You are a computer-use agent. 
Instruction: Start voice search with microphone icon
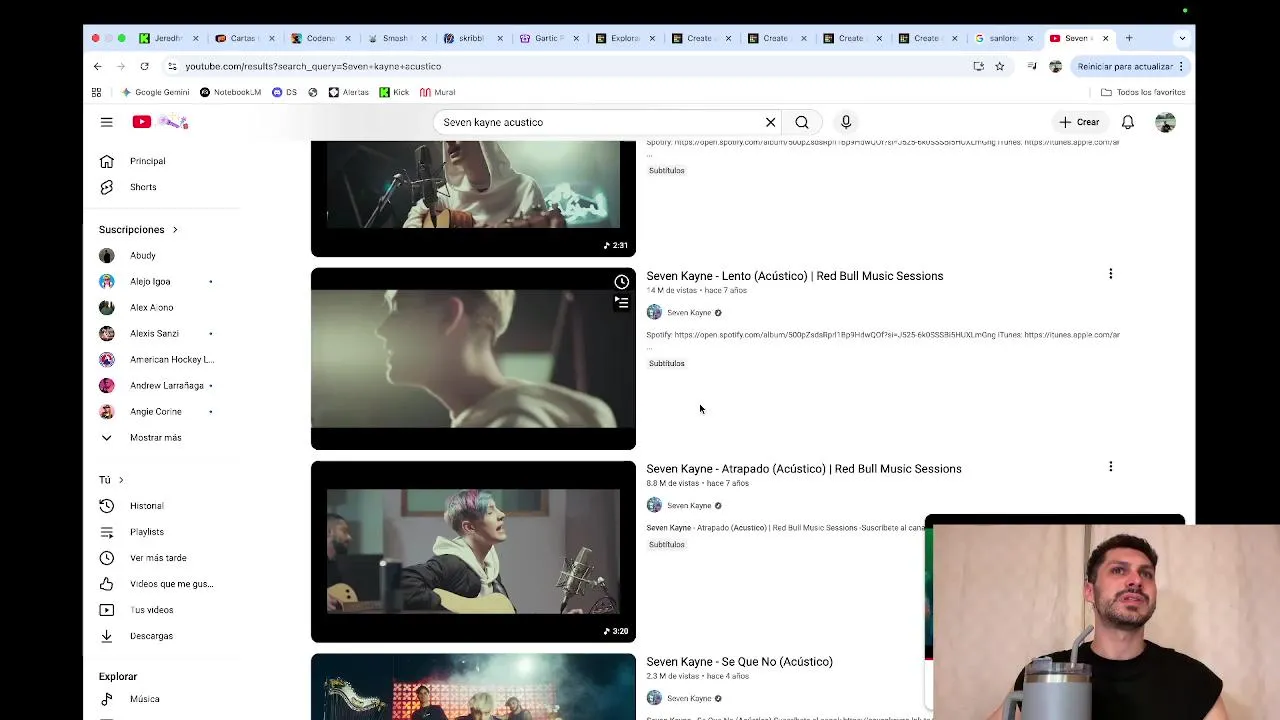coord(846,122)
